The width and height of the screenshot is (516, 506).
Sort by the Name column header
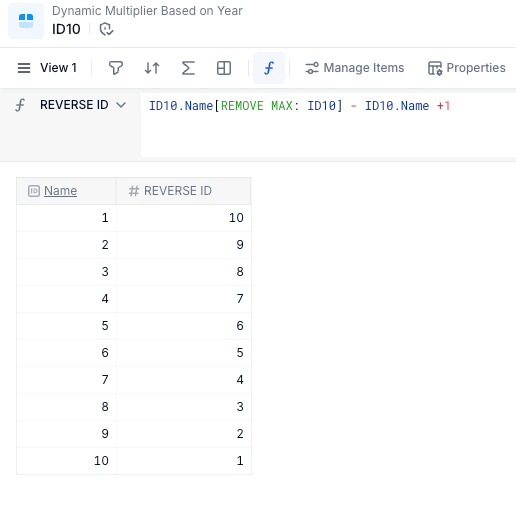coord(60,191)
